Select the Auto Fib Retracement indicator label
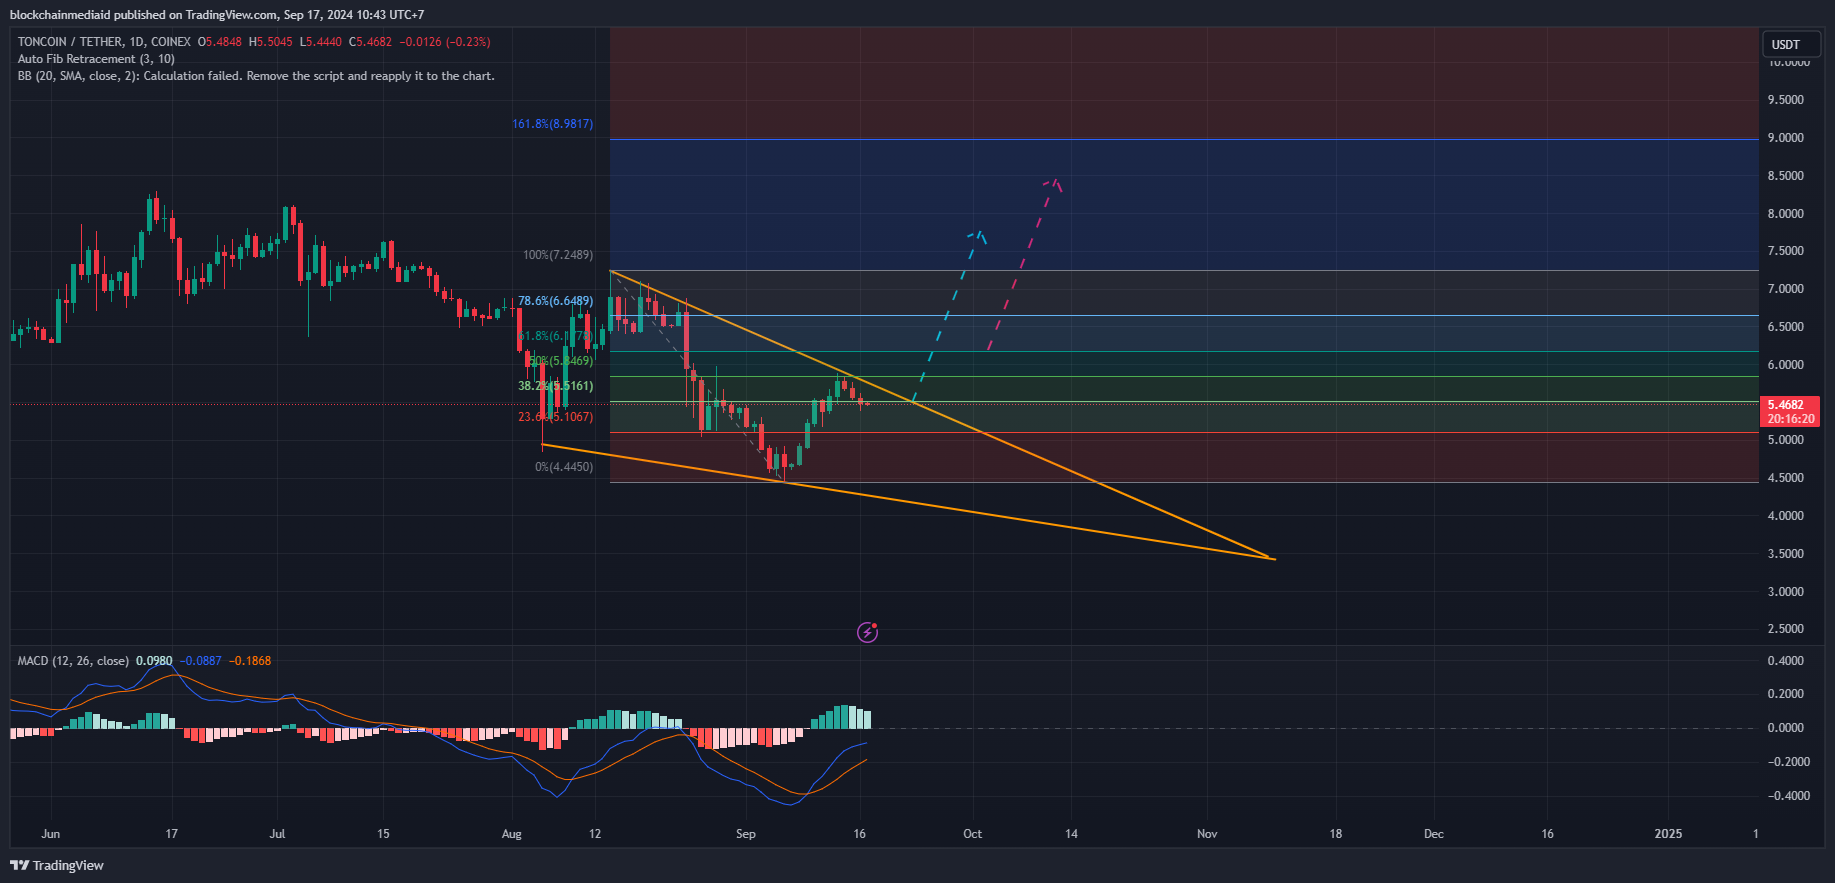 [96, 59]
